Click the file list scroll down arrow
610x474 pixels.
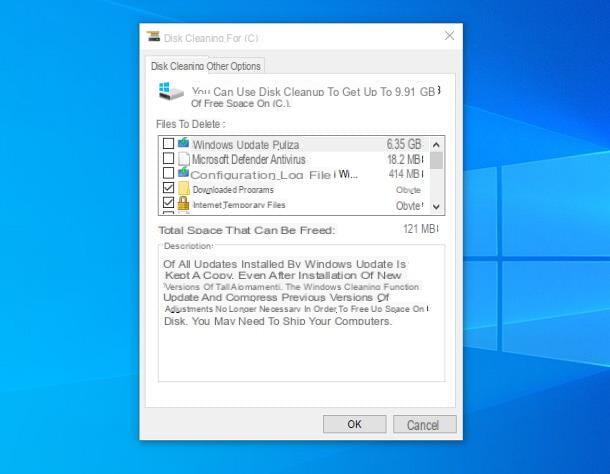(436, 207)
